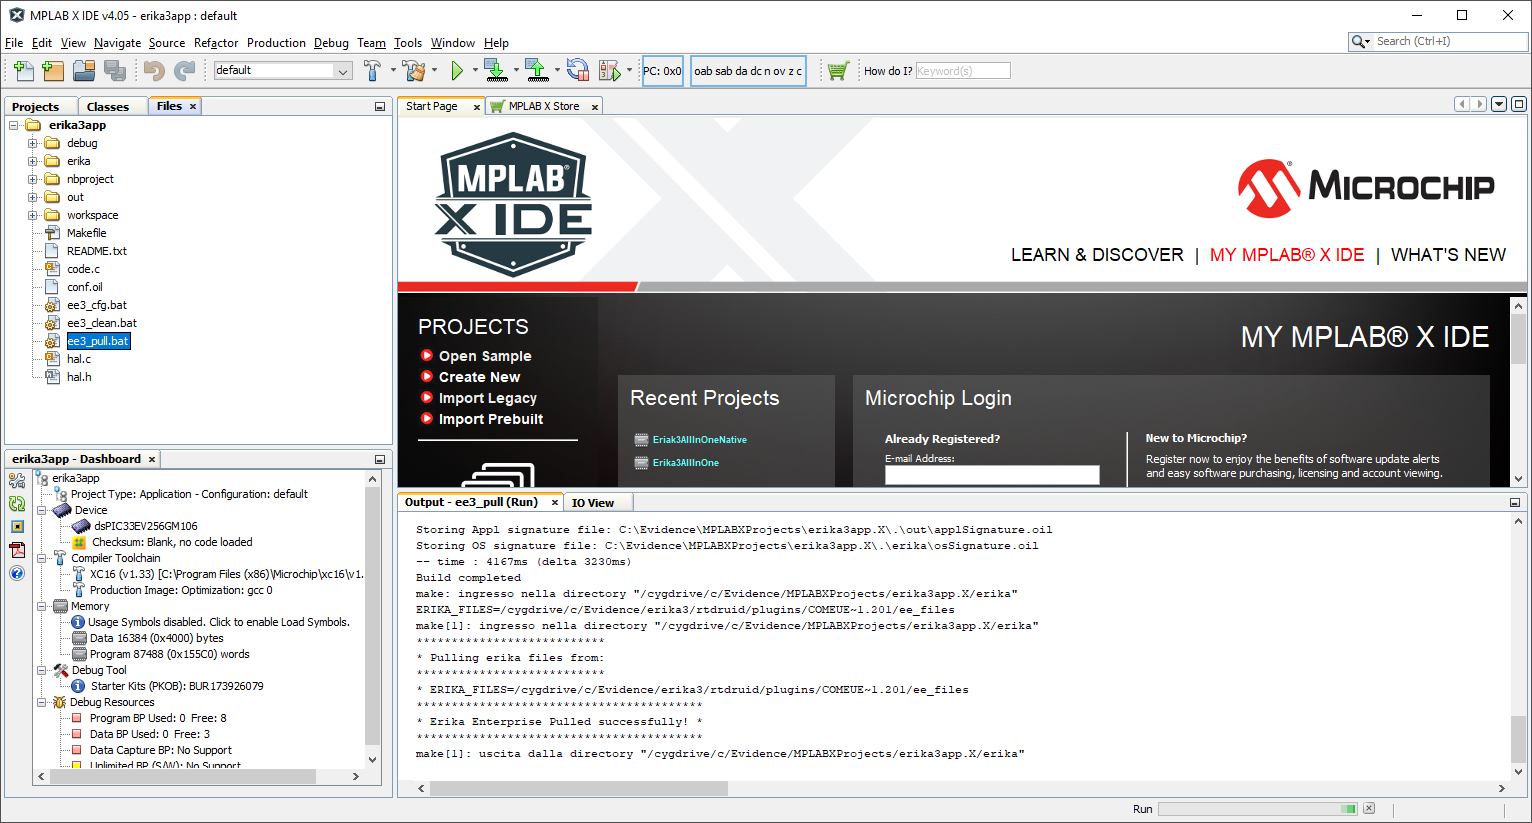Collapse the Compiler Toolchain node
This screenshot has height=823, width=1532.
pos(42,558)
